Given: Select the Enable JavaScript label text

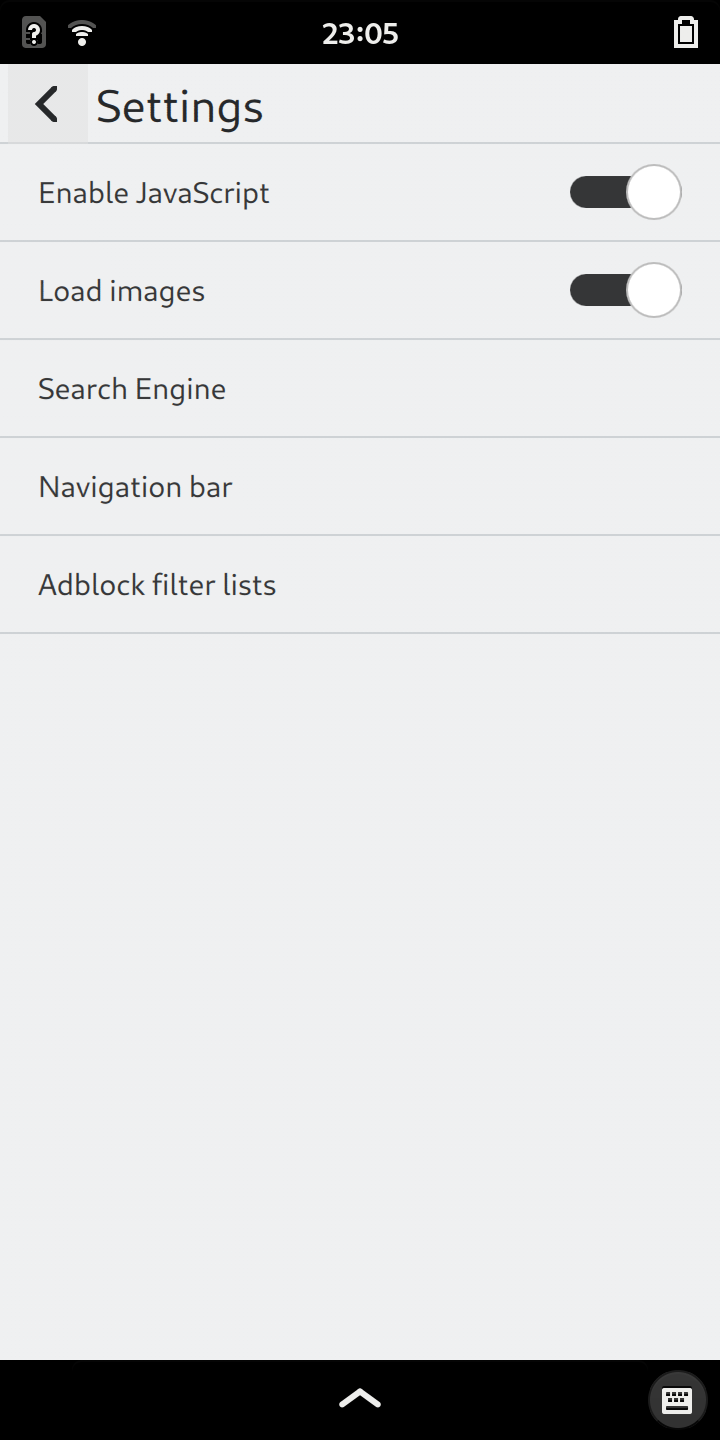Looking at the screenshot, I should pyautogui.click(x=154, y=193).
